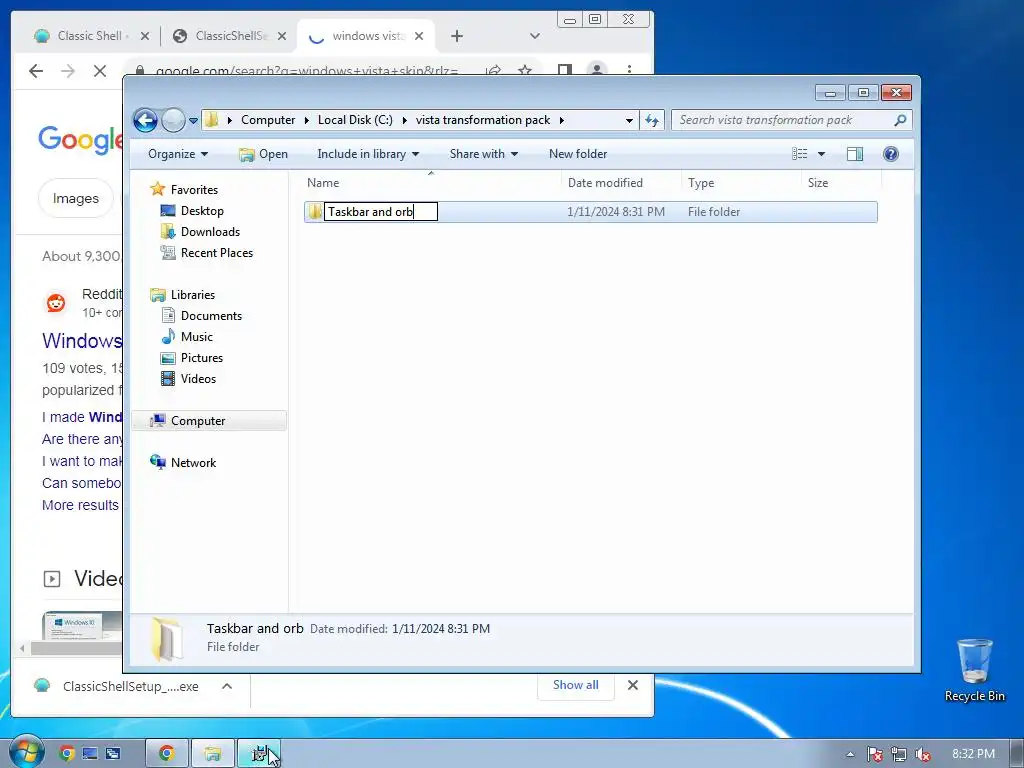Image resolution: width=1024 pixels, height=768 pixels.
Task: Click the Open toolbar button
Action: tap(263, 154)
